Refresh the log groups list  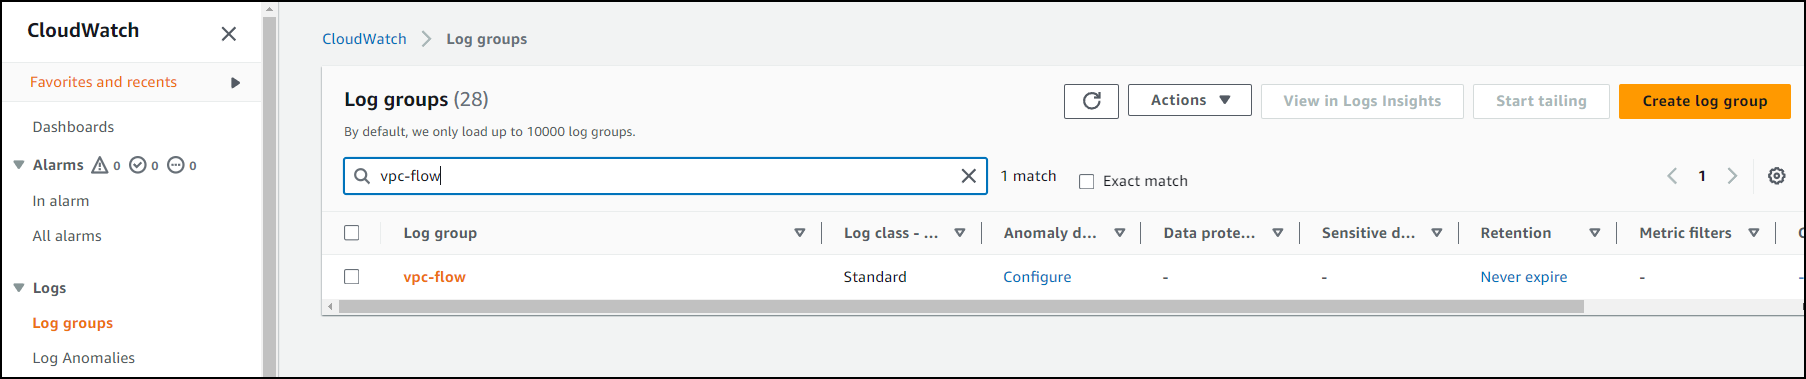(1091, 101)
